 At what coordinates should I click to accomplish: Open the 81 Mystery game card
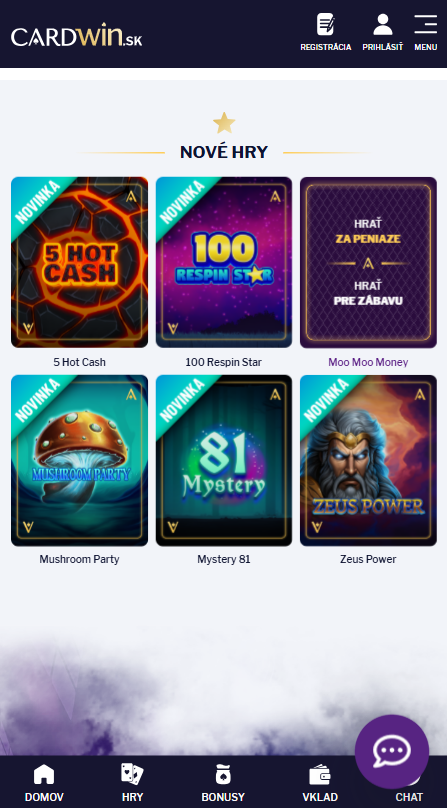tap(224, 460)
